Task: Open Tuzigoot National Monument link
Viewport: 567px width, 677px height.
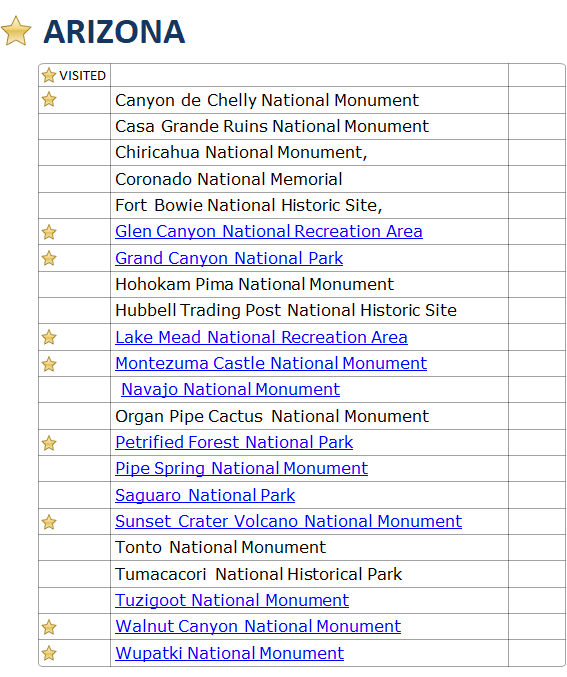Action: click(x=232, y=600)
